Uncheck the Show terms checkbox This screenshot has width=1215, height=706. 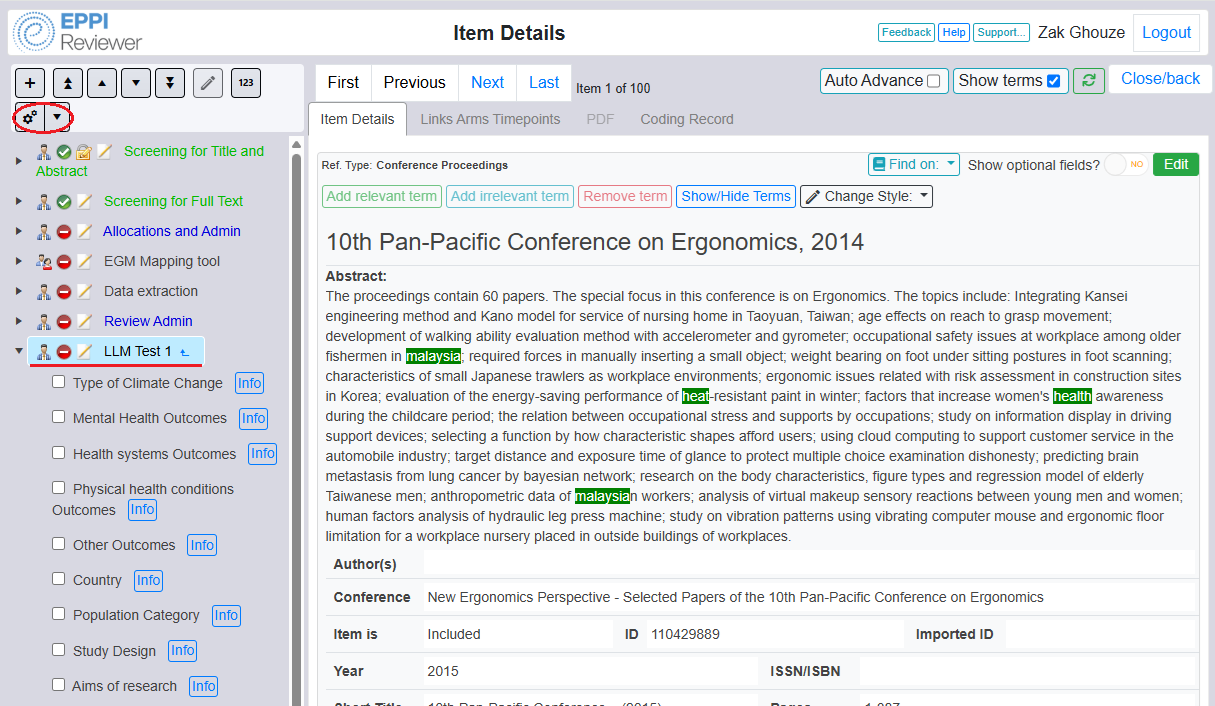coord(1053,81)
